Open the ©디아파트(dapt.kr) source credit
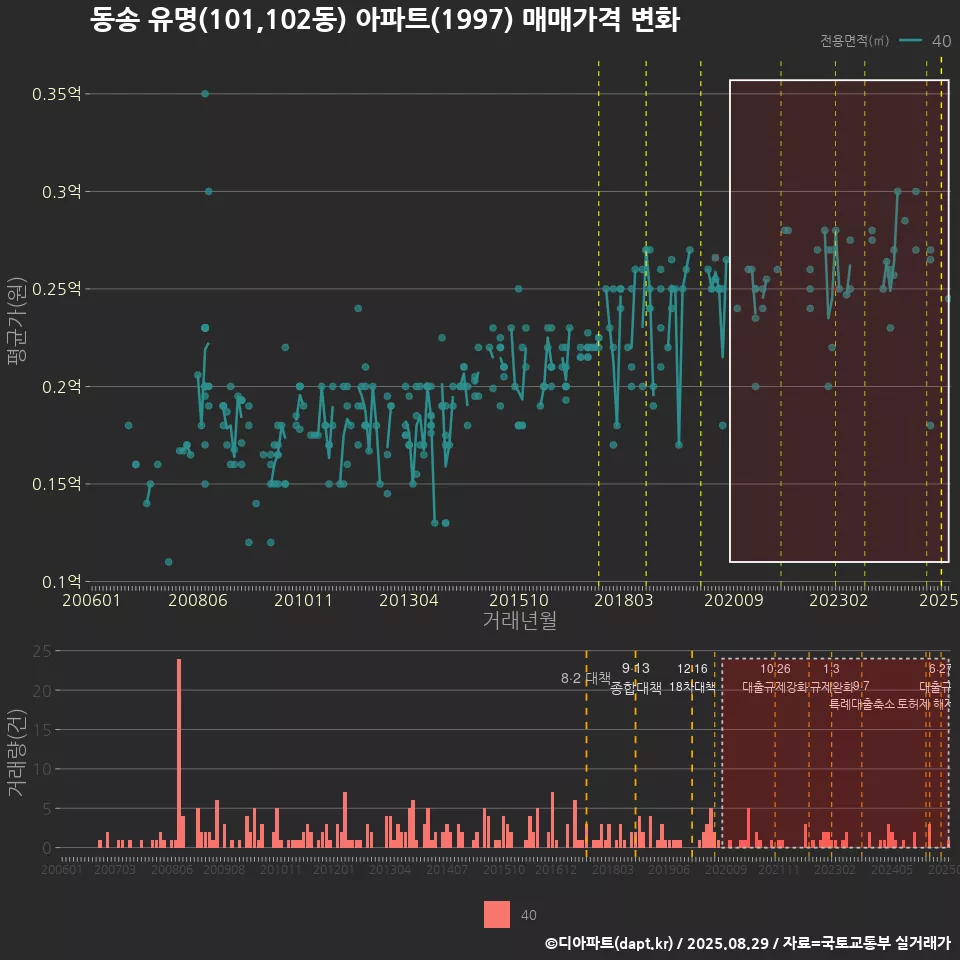The image size is (960, 960). point(609,943)
